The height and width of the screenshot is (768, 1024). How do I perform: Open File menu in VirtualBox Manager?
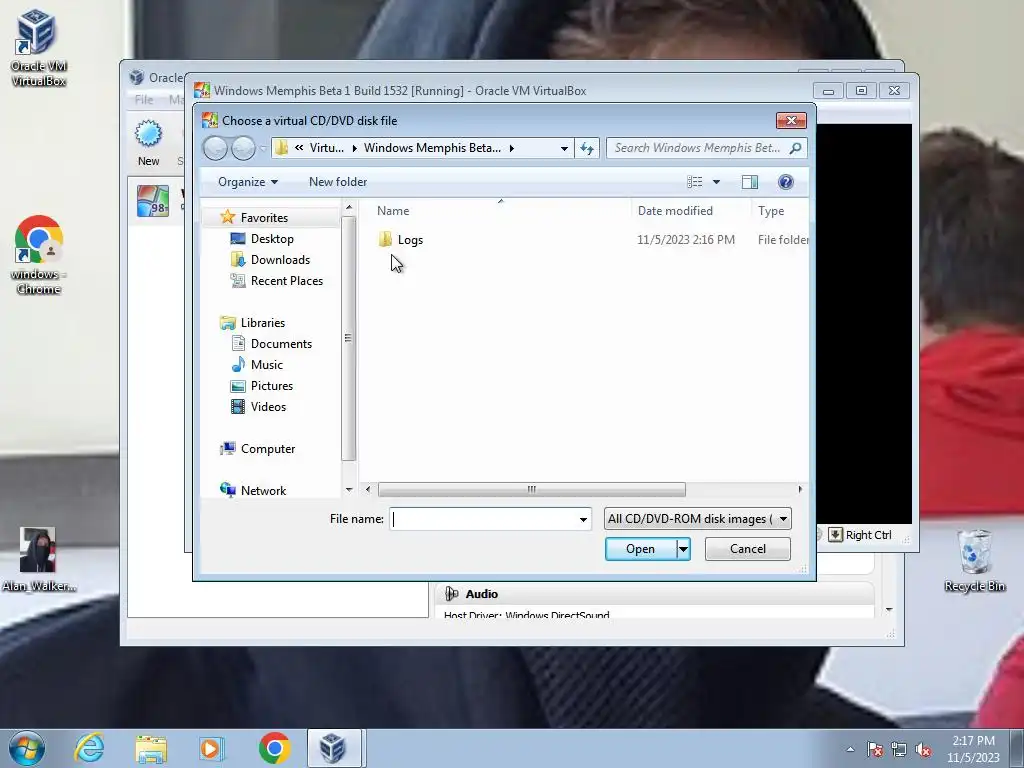click(144, 99)
